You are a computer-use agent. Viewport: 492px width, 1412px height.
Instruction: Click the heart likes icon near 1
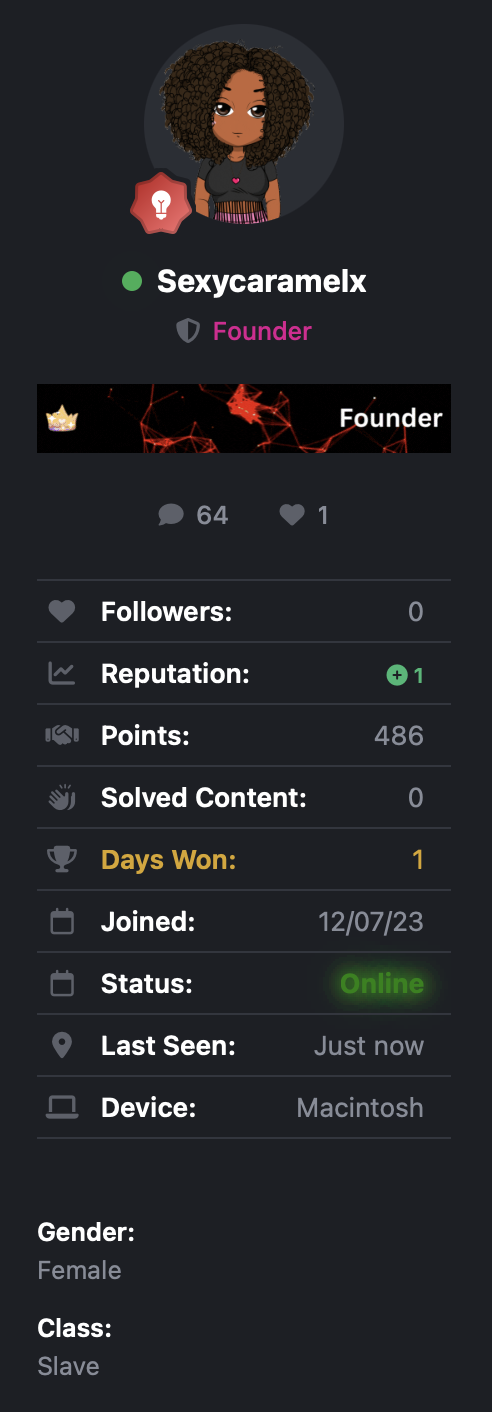[x=292, y=515]
